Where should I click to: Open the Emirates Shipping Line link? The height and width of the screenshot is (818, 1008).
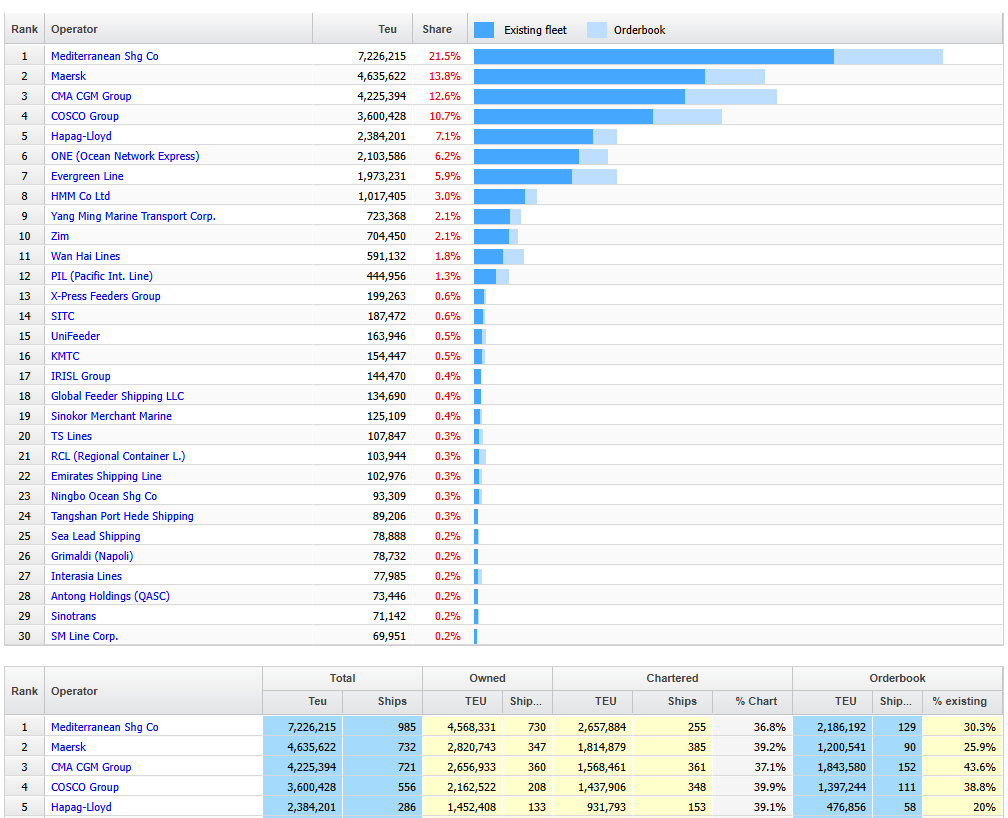tap(106, 476)
